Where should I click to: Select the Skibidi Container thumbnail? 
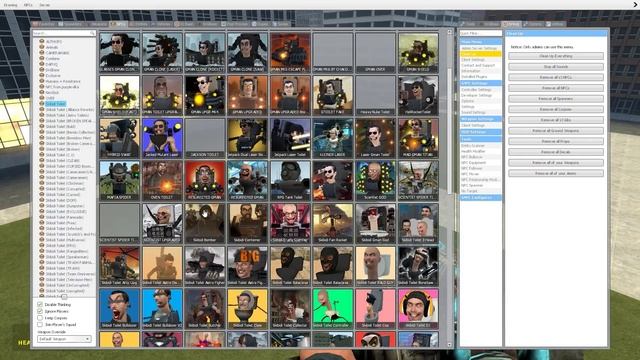coord(247,223)
